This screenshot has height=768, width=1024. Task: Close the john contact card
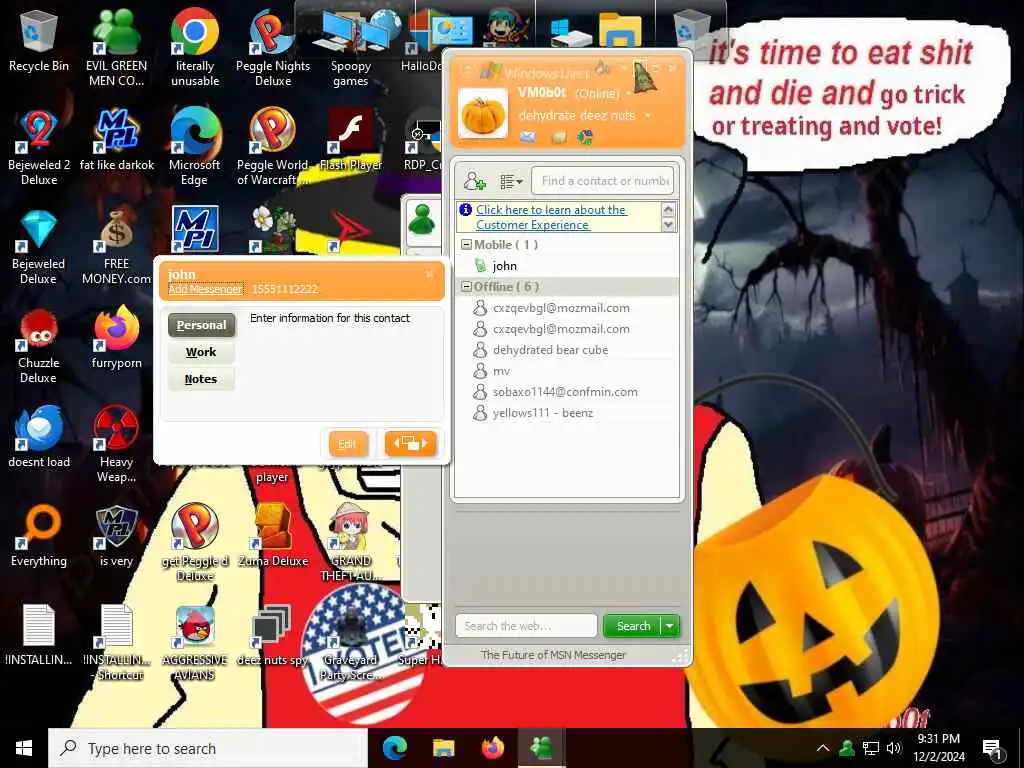(429, 274)
